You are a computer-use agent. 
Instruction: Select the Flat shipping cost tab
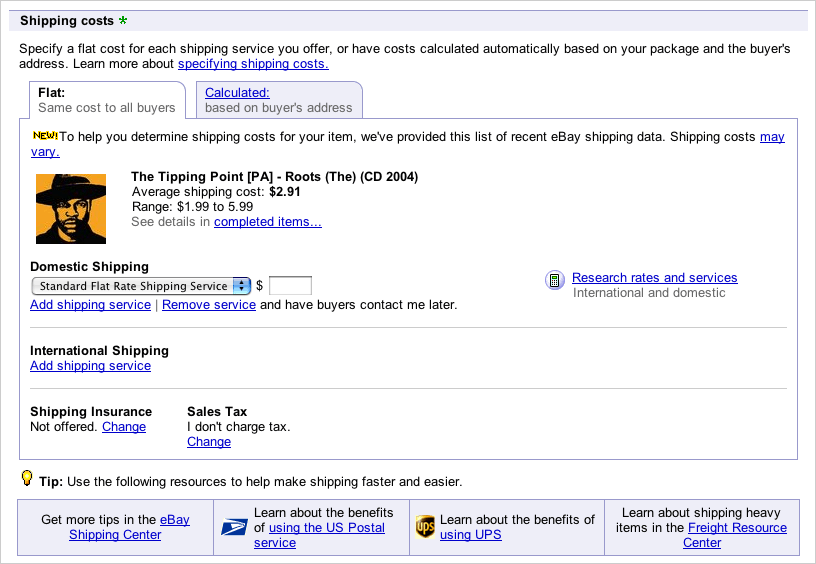click(52, 93)
